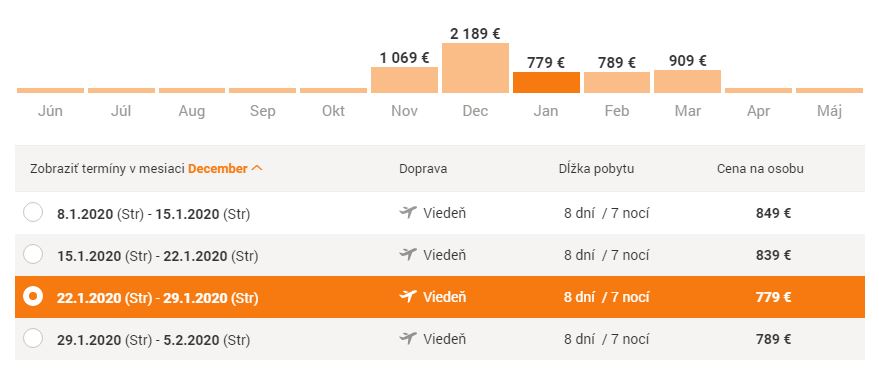Viewport: 879px width, 381px height.
Task: Collapse the December month chevron
Action: tap(257, 168)
